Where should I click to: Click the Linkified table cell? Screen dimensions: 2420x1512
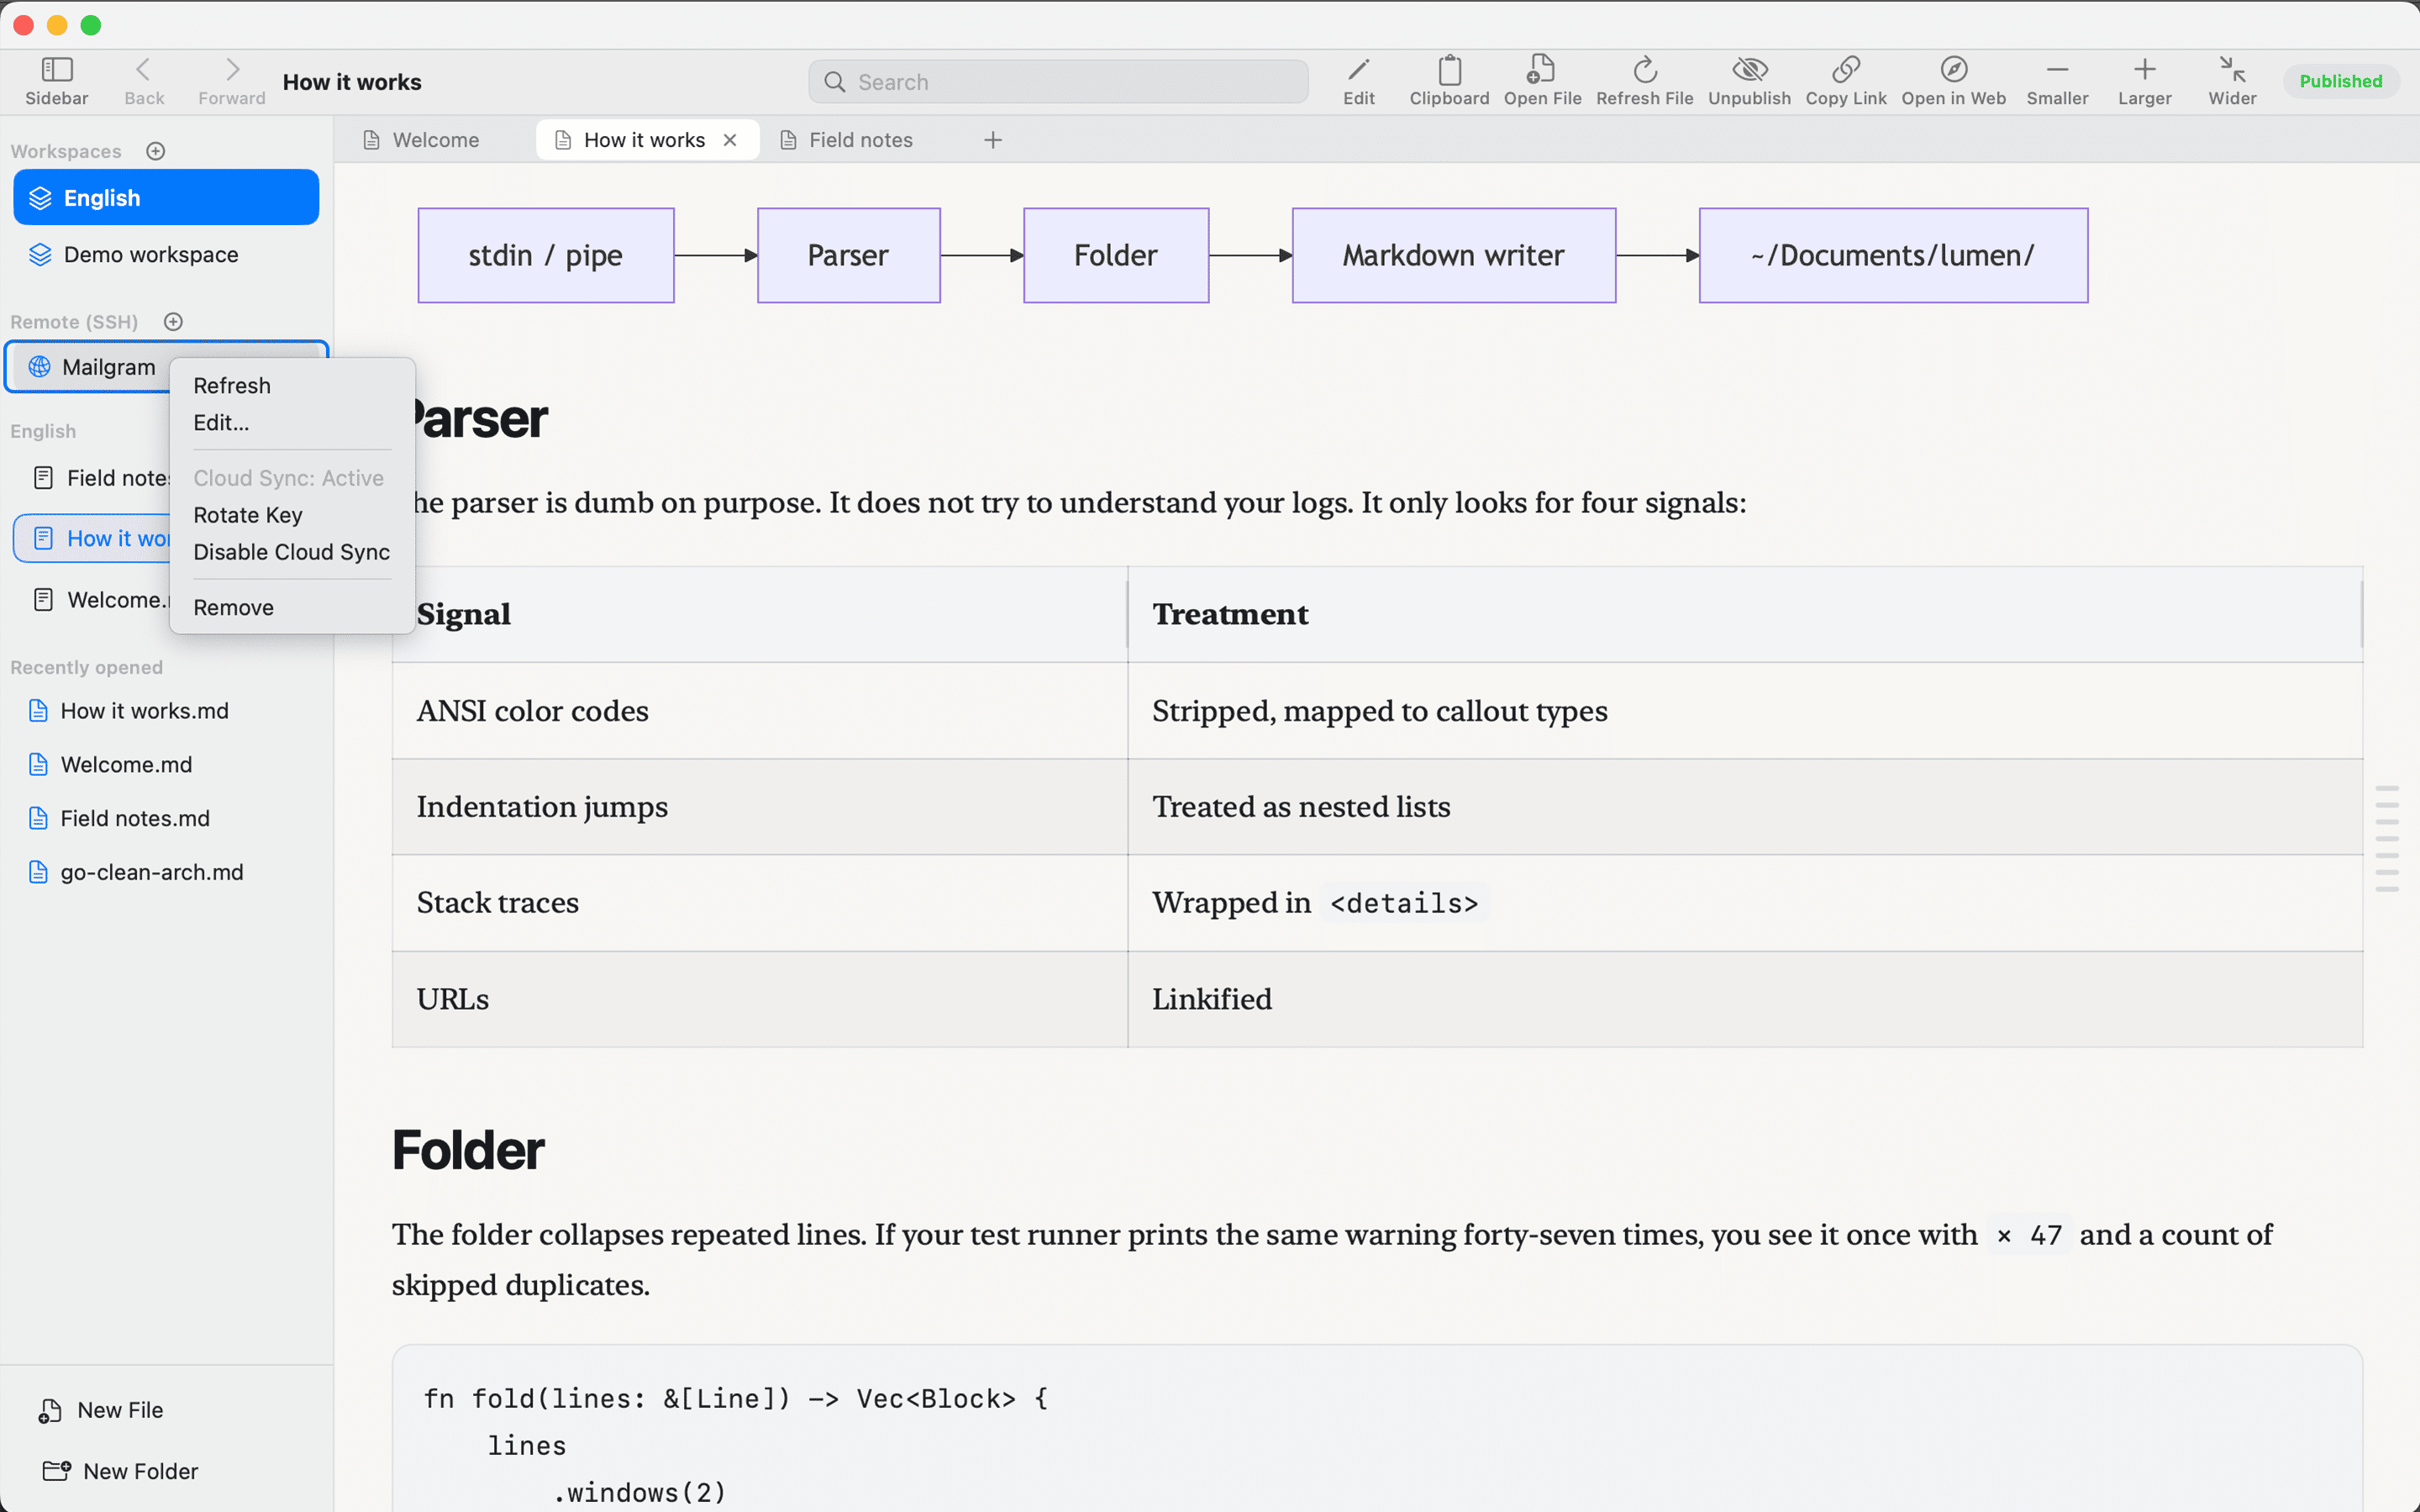click(1745, 999)
